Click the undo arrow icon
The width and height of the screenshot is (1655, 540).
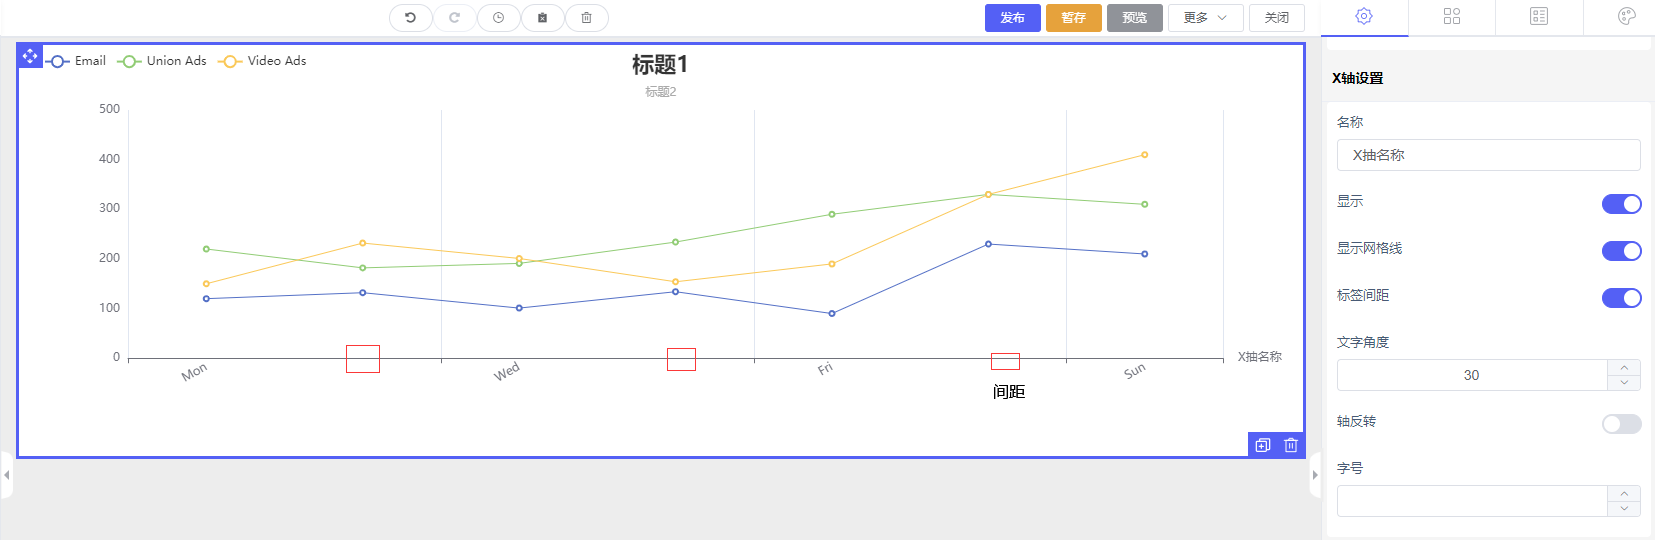click(410, 18)
